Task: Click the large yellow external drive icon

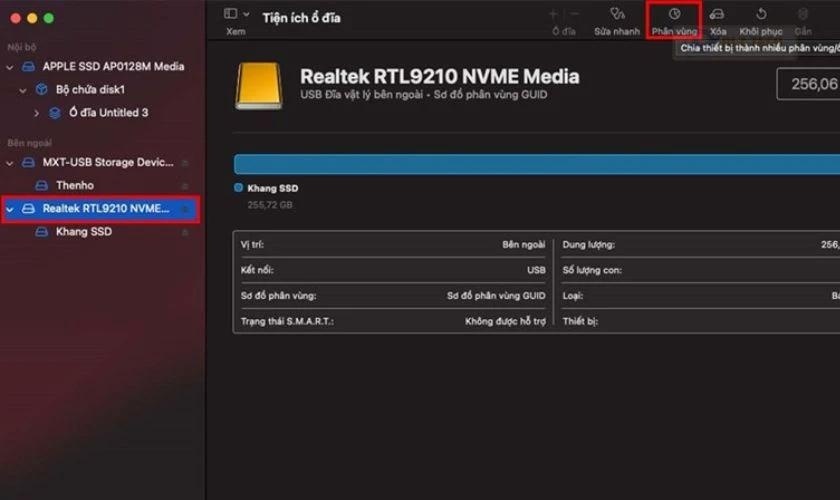Action: (258, 86)
